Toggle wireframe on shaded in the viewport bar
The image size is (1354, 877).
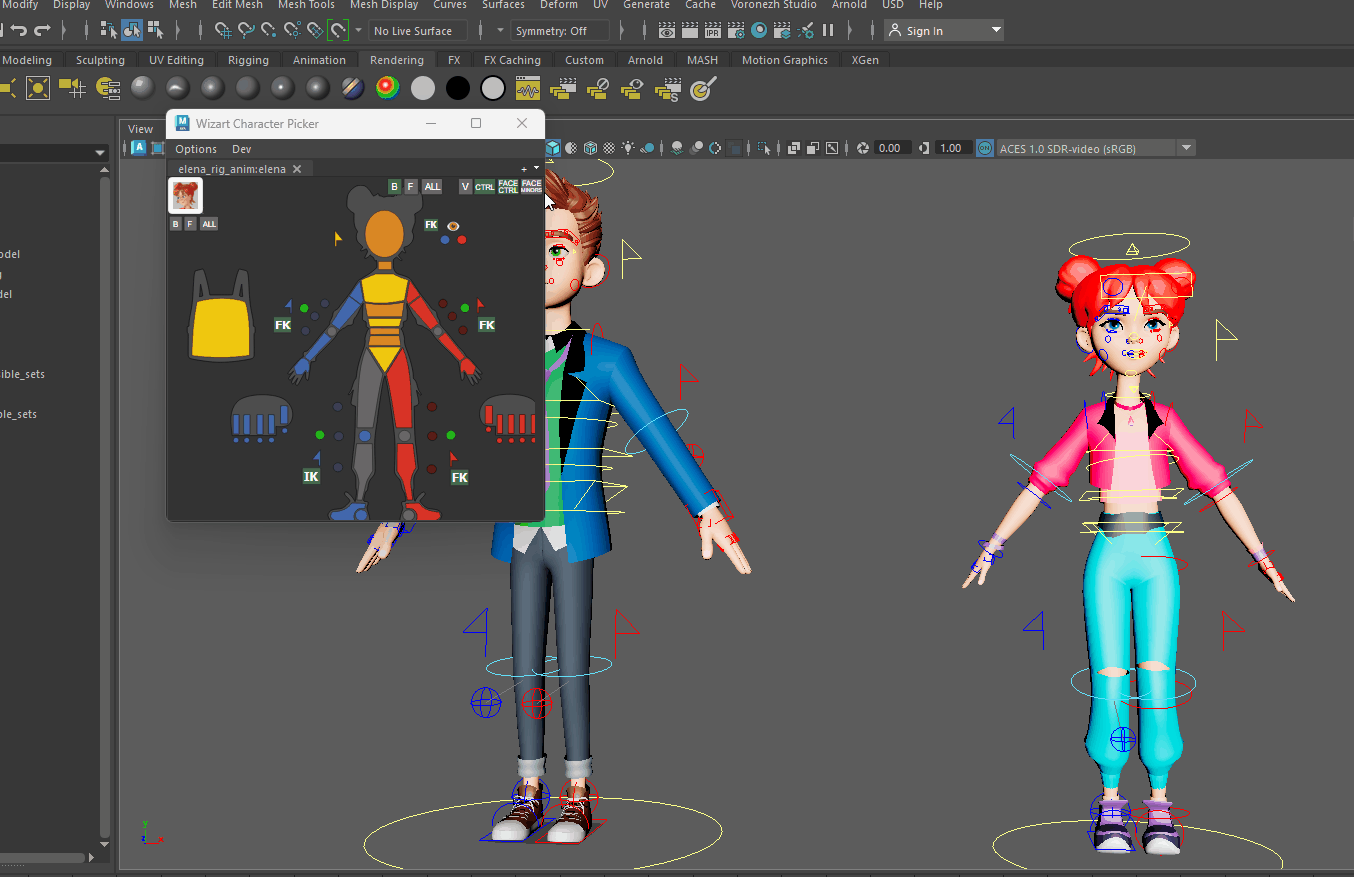pos(591,147)
